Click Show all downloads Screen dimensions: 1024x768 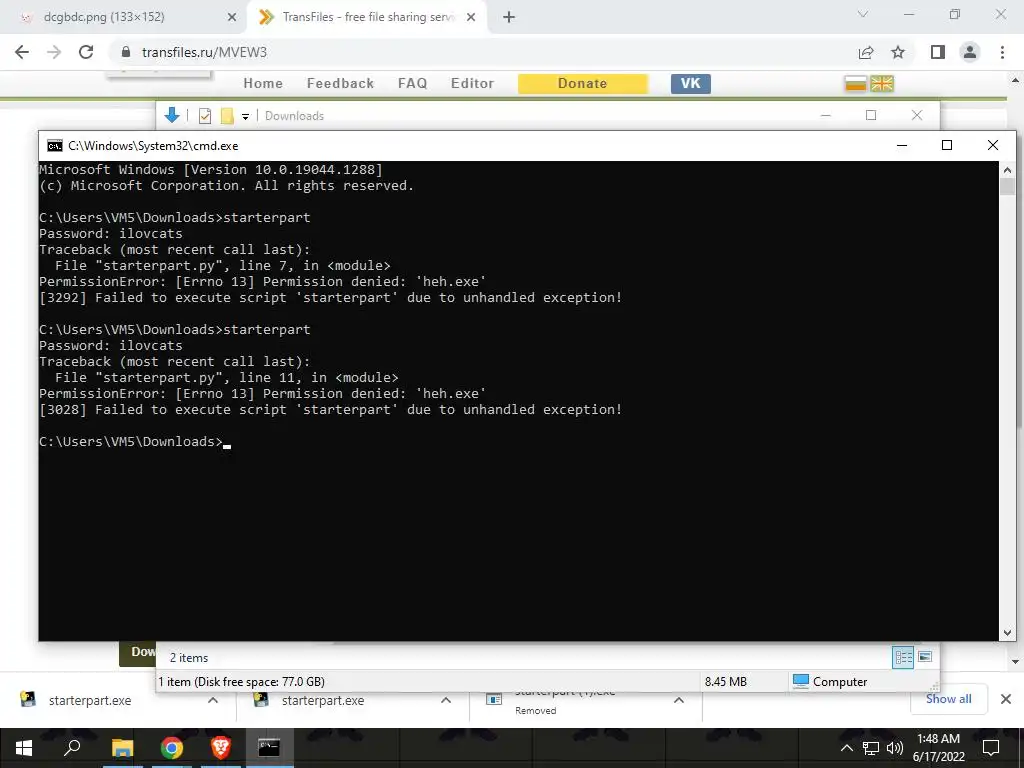pyautogui.click(x=948, y=699)
